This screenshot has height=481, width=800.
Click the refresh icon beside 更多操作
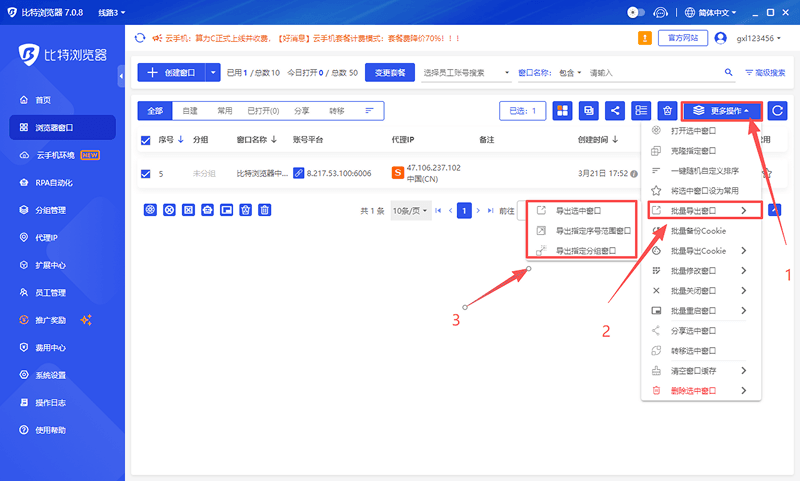click(x=776, y=110)
